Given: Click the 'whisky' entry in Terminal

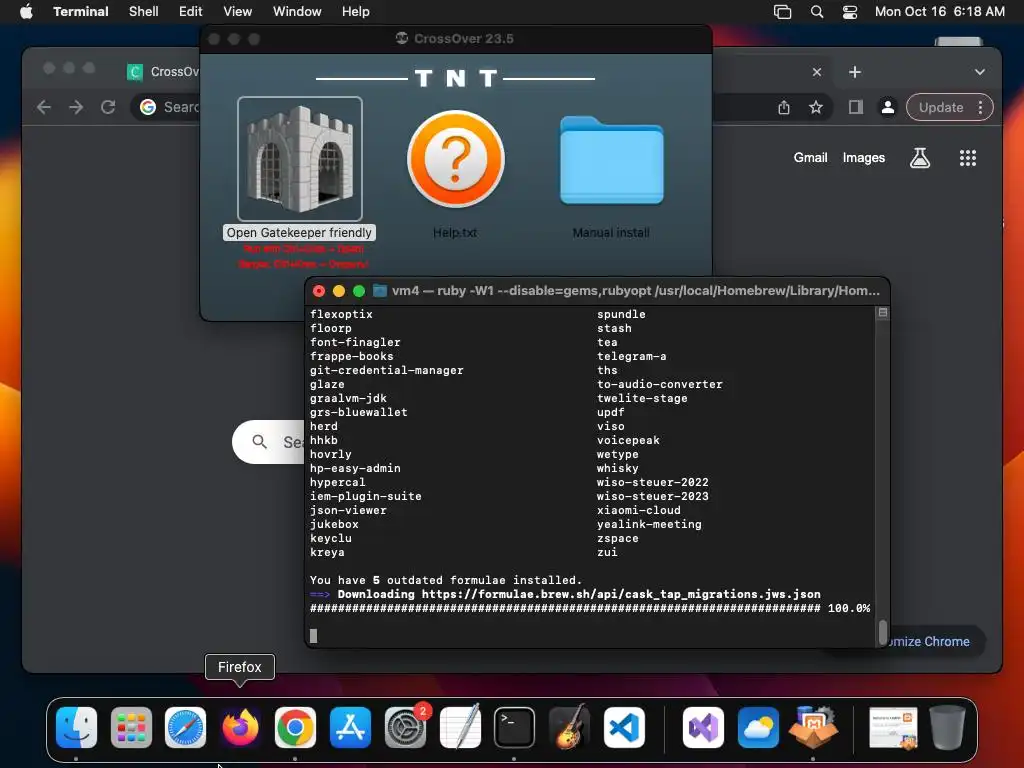Looking at the screenshot, I should 618,468.
